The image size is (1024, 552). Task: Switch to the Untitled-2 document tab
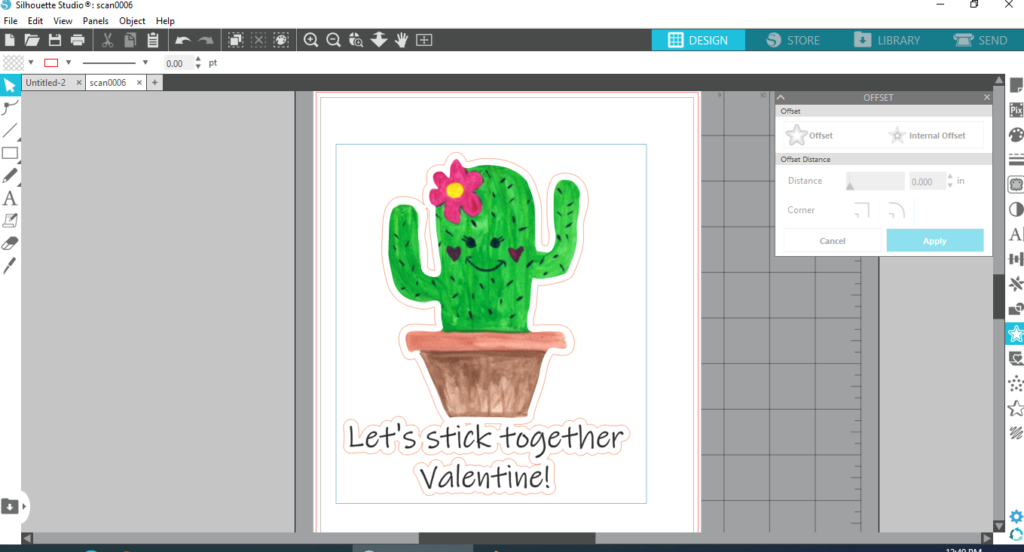point(46,82)
